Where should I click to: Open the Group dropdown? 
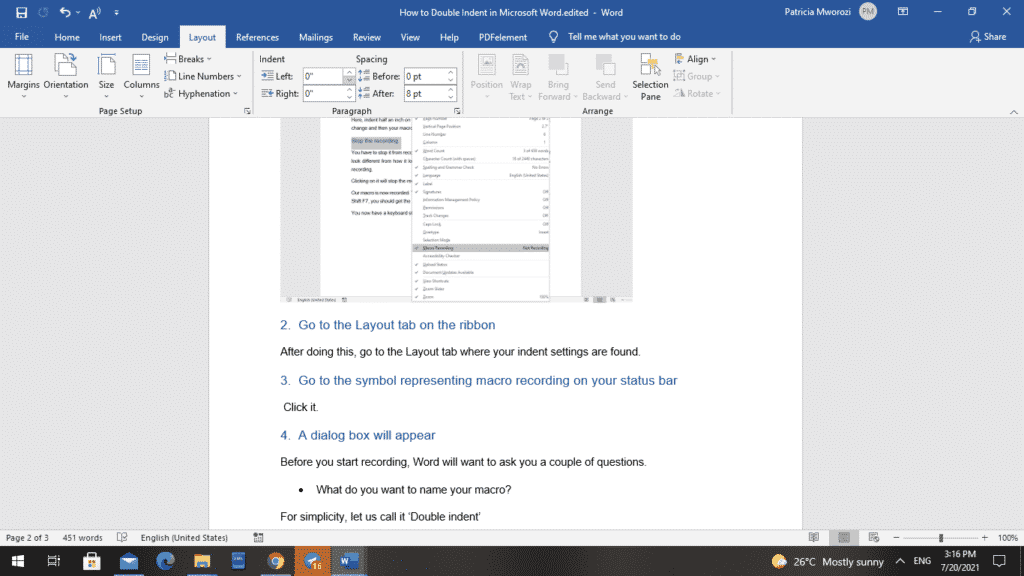[x=697, y=76]
